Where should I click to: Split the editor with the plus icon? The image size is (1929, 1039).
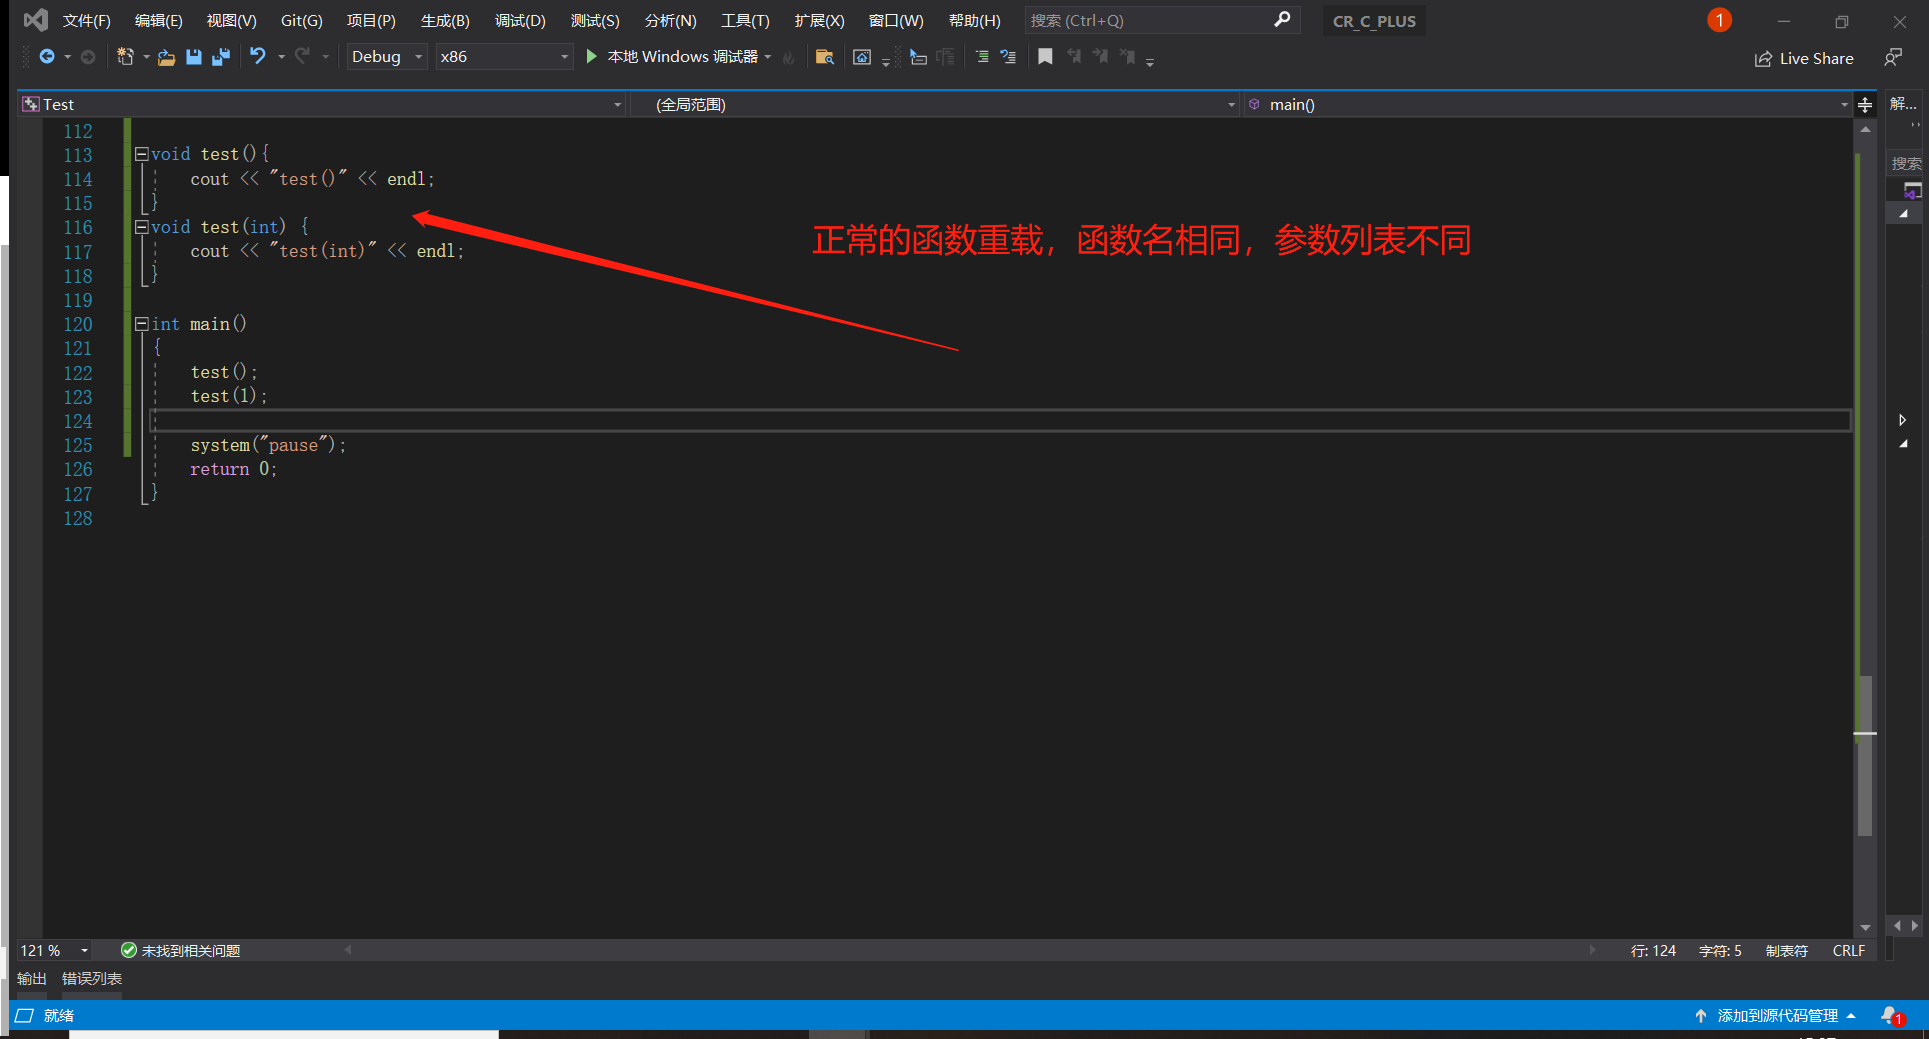pyautogui.click(x=1865, y=104)
